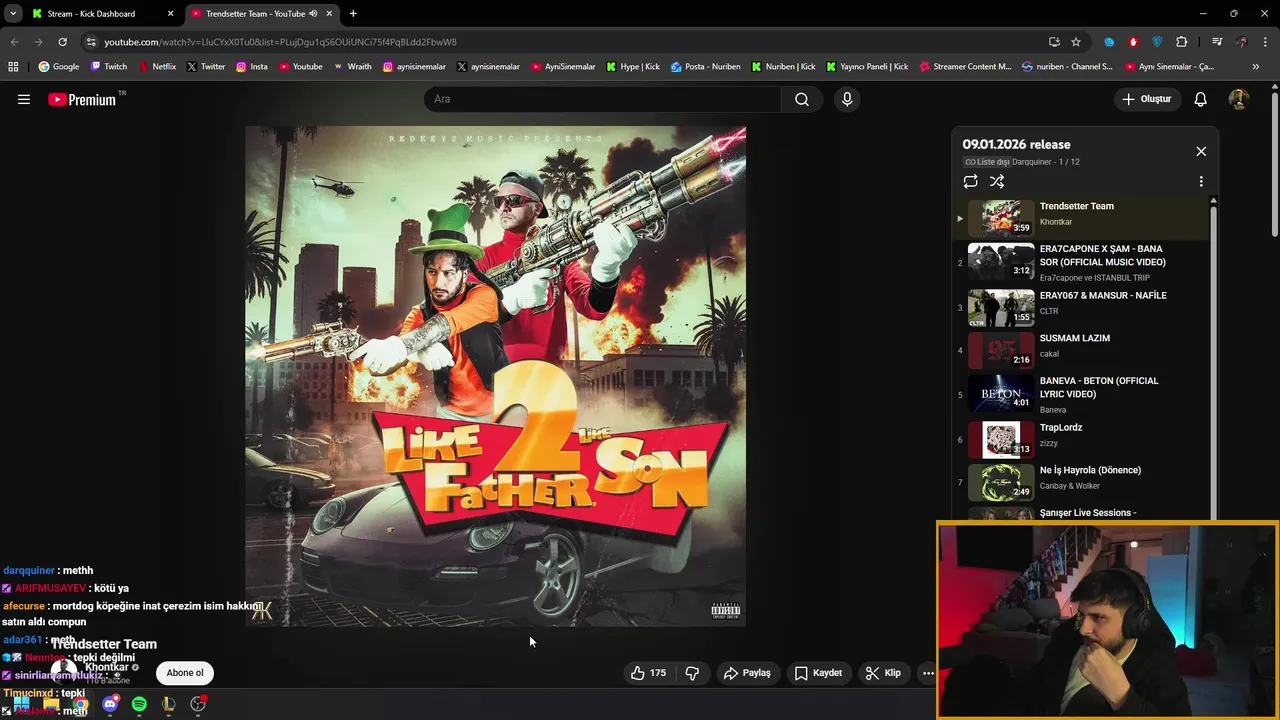Open the Windows Start button

(x=21, y=704)
